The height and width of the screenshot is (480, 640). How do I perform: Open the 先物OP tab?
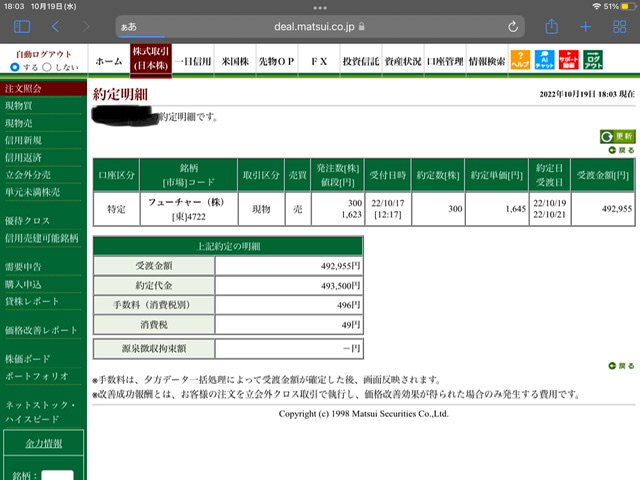pos(277,61)
